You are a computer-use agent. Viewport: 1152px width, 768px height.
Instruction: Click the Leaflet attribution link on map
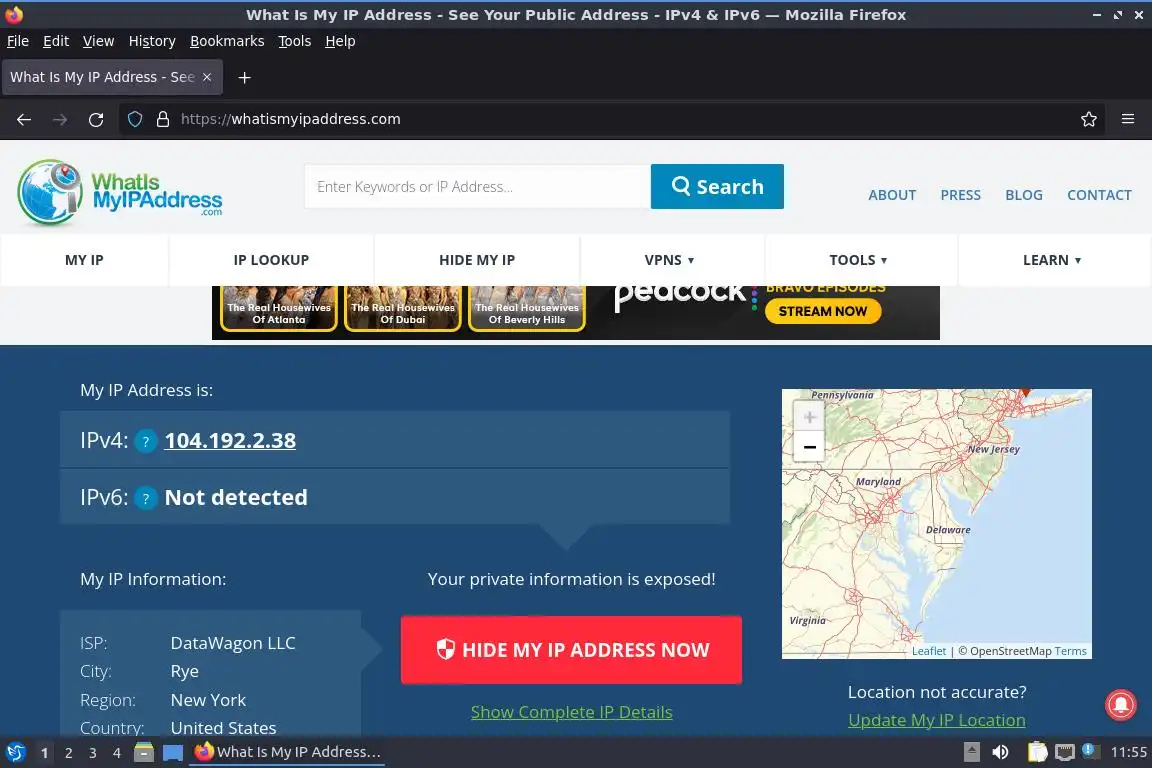(x=929, y=651)
